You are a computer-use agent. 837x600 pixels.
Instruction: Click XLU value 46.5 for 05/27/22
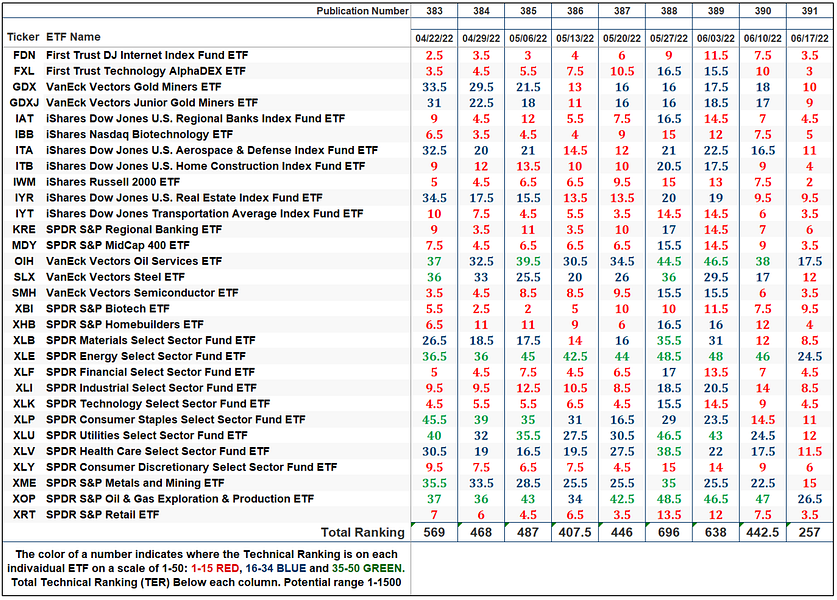point(669,436)
